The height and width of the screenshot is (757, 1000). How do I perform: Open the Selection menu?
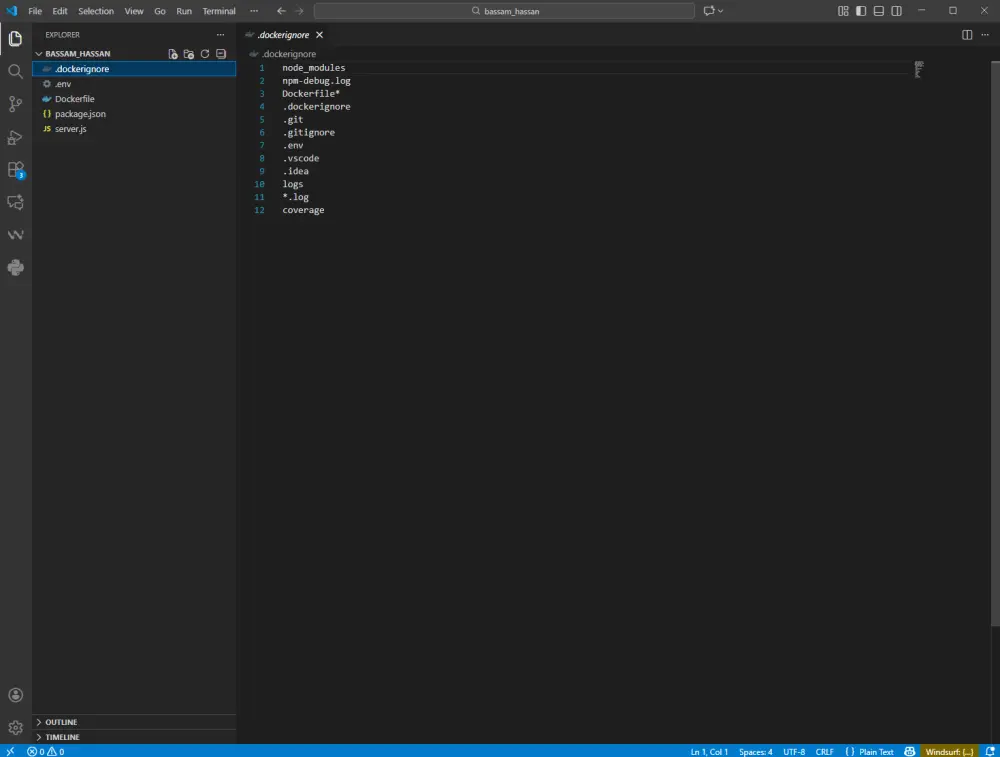tap(96, 11)
